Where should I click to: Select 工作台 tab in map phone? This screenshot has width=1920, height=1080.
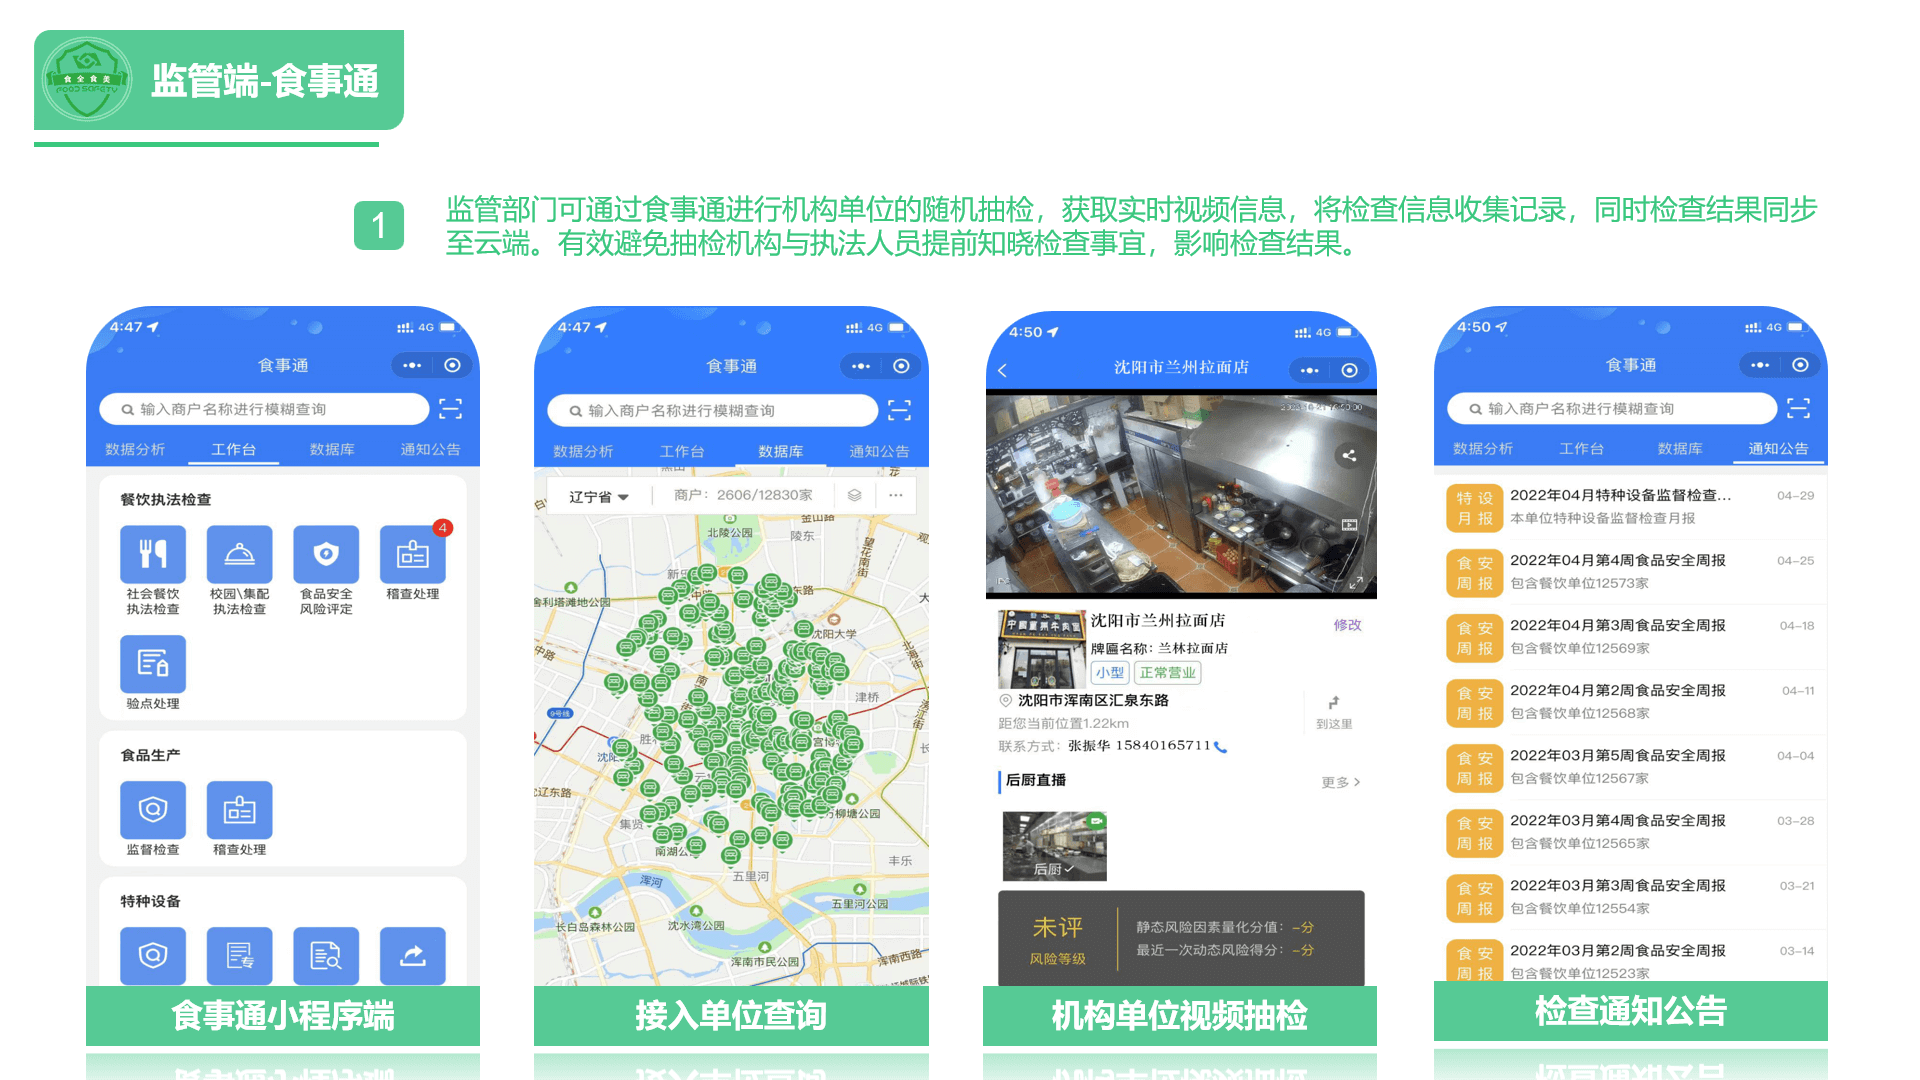(681, 452)
